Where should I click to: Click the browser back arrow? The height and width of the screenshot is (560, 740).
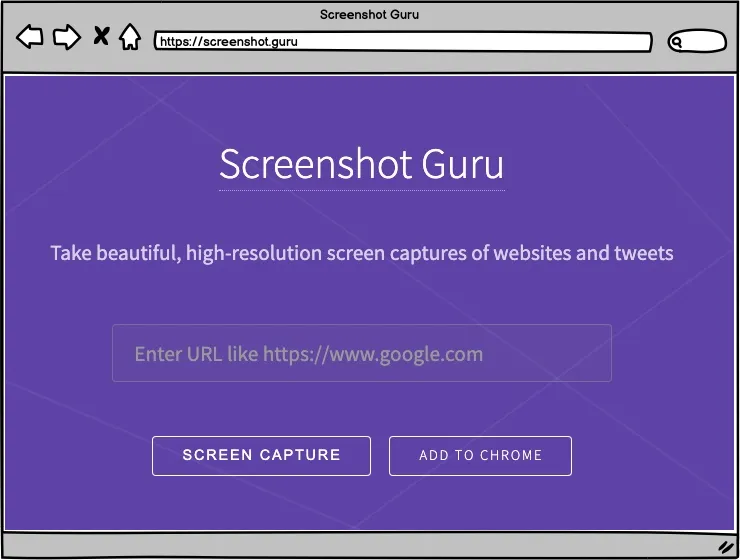point(30,36)
